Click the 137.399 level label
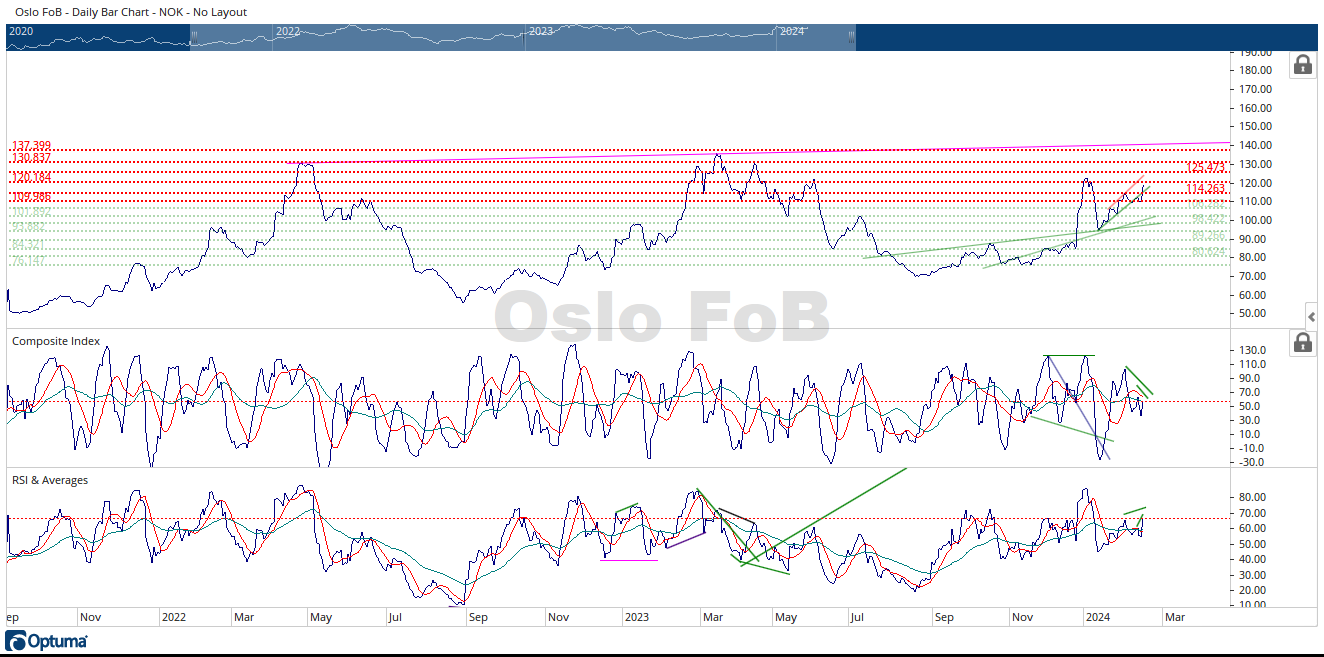 pos(31,146)
